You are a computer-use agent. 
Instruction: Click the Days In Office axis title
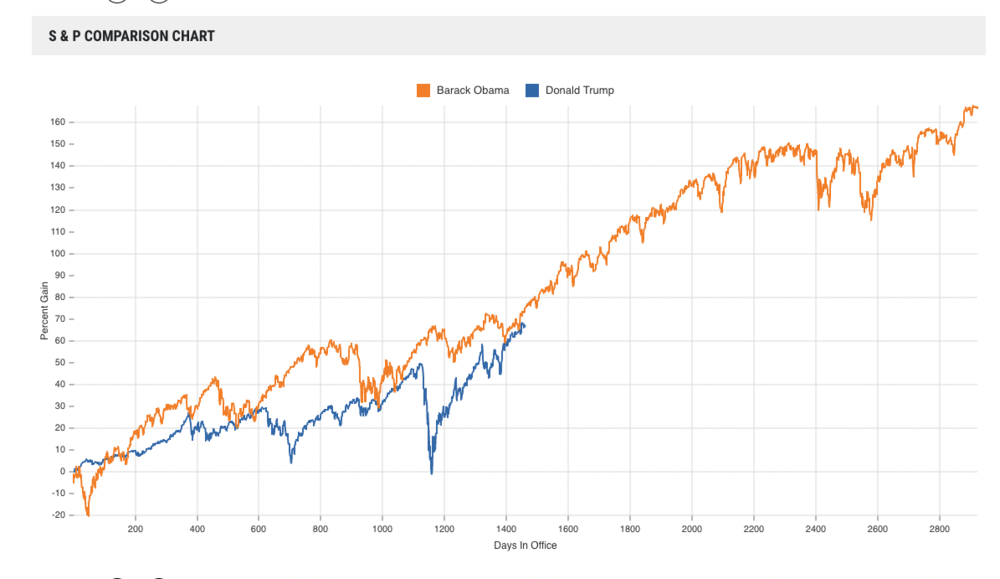[x=525, y=545]
